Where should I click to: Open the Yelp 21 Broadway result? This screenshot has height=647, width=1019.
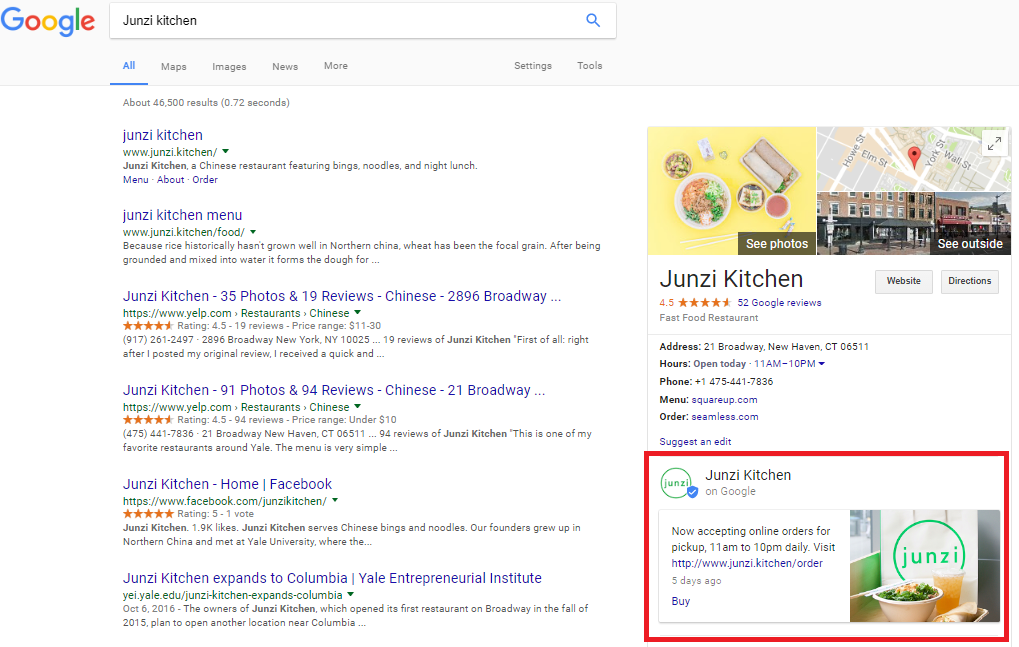click(x=333, y=390)
